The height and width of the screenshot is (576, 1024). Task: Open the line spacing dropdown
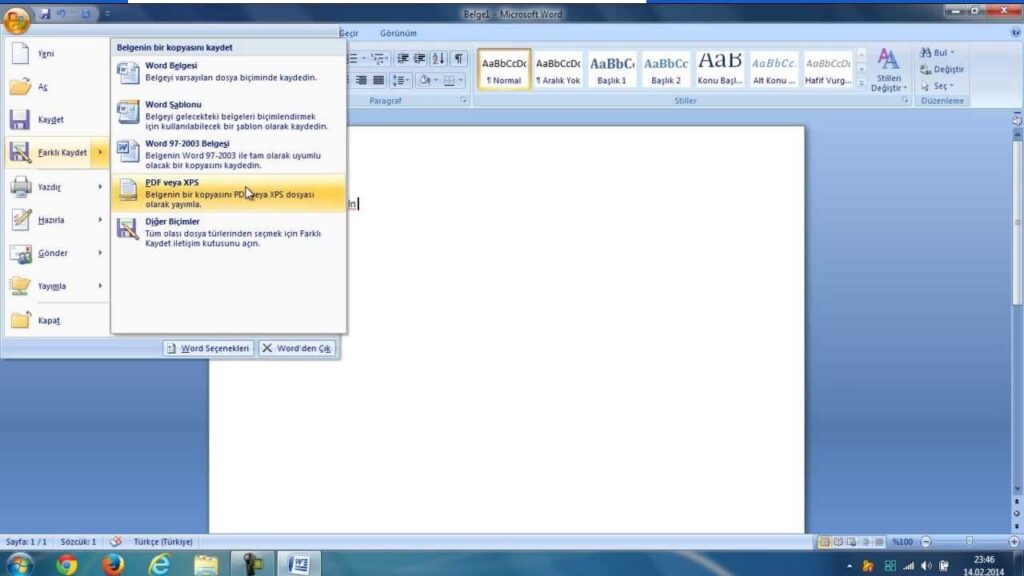pos(400,80)
